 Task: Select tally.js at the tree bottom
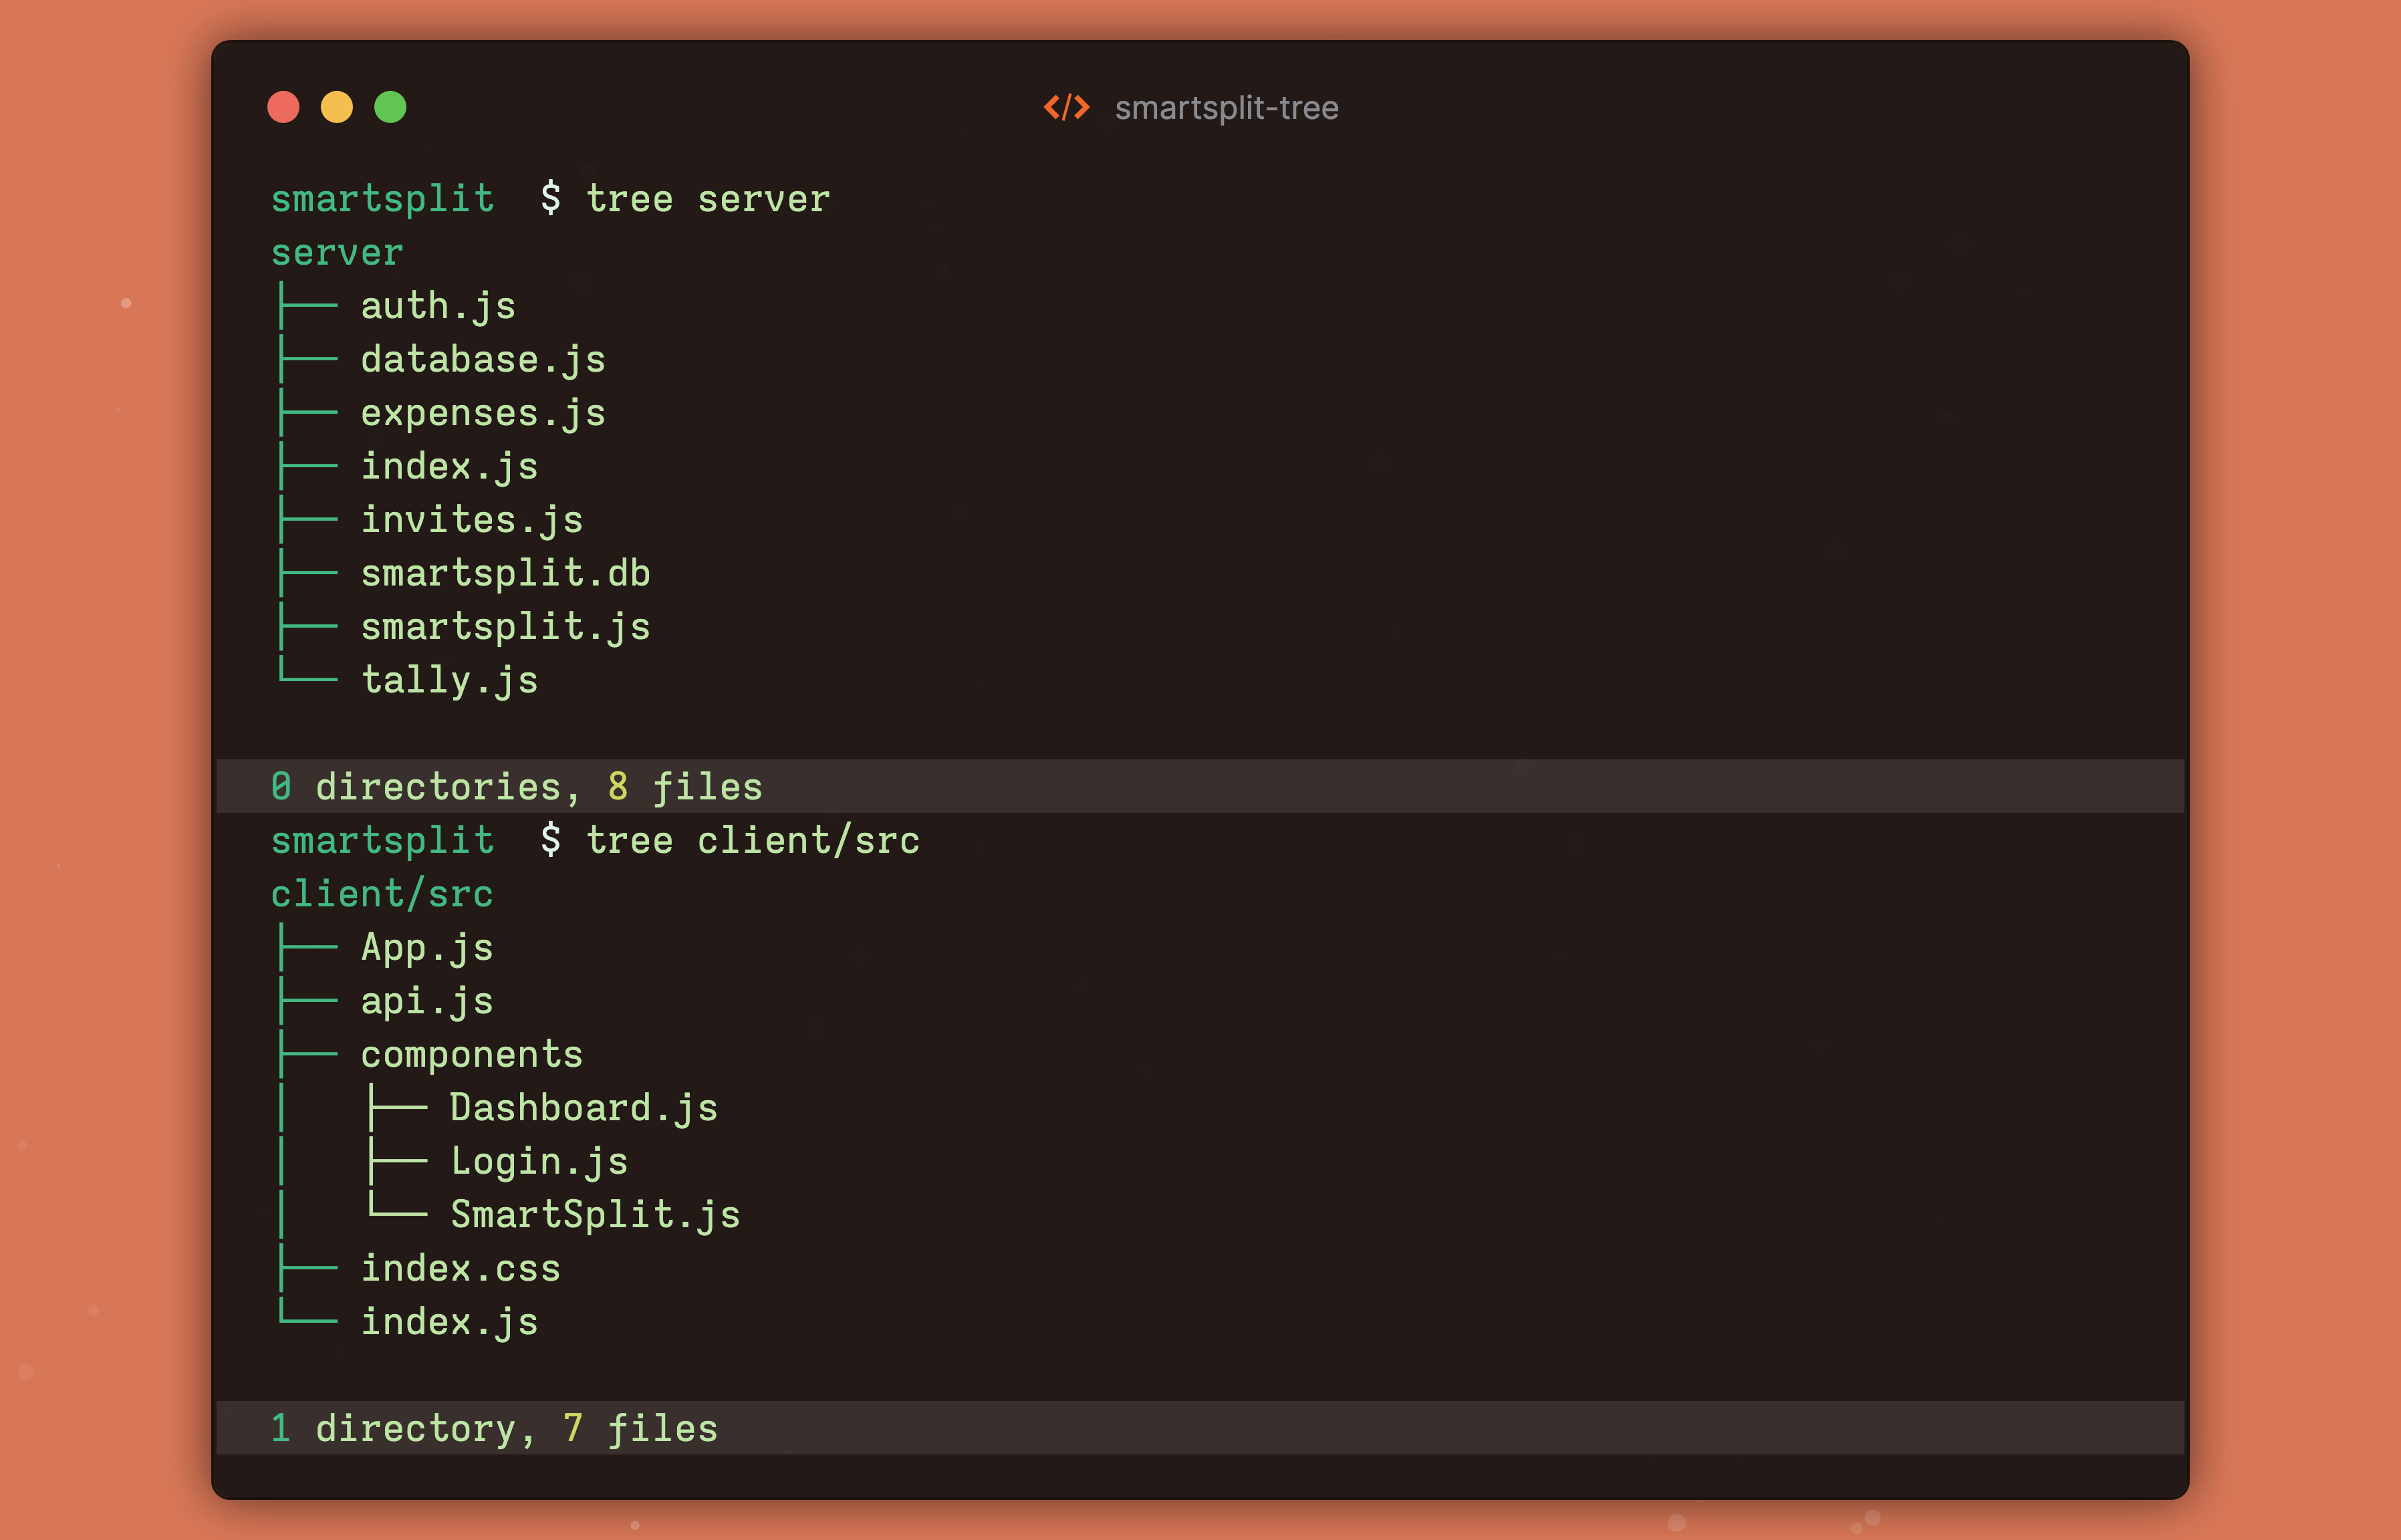449,681
